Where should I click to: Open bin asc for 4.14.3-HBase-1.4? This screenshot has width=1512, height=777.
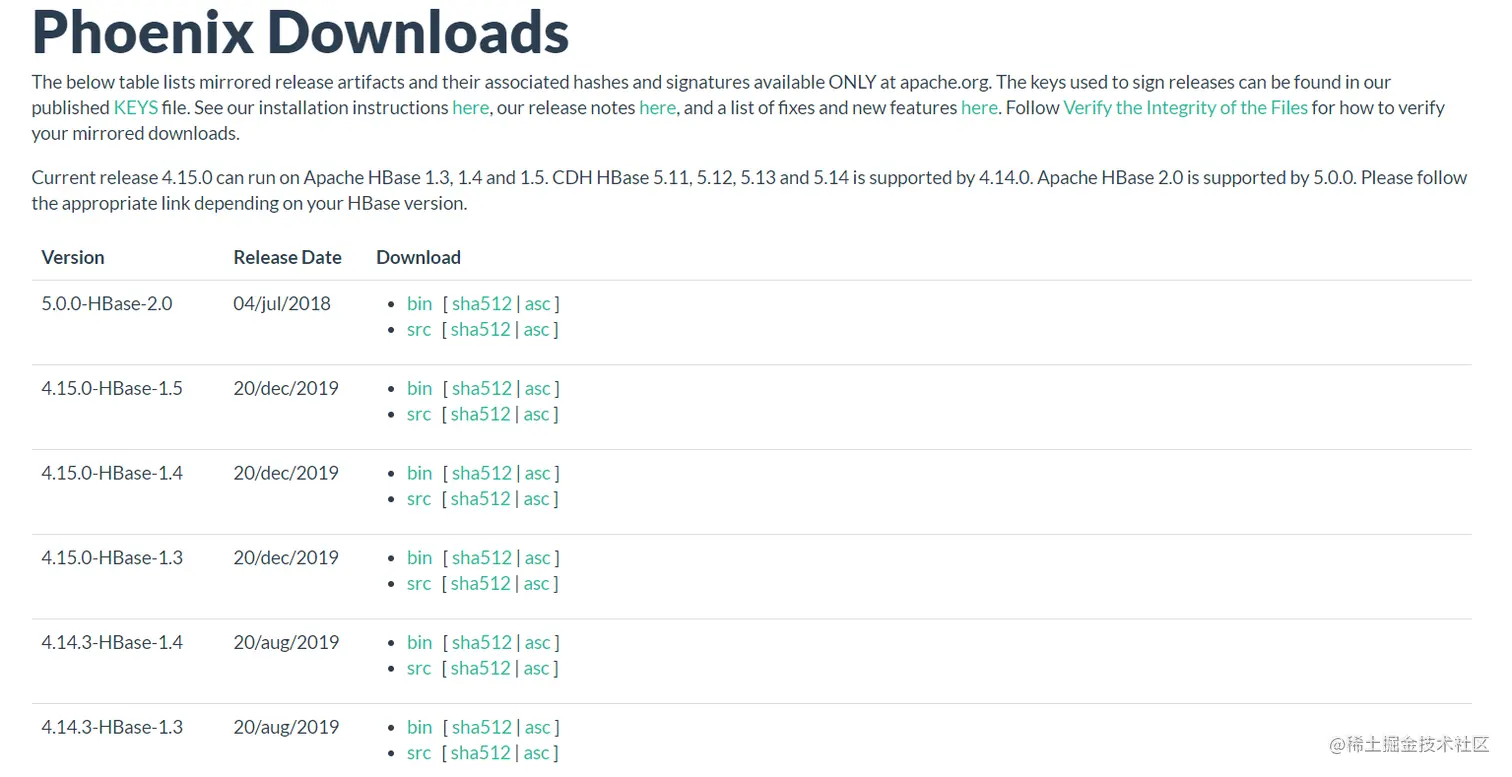pos(537,643)
